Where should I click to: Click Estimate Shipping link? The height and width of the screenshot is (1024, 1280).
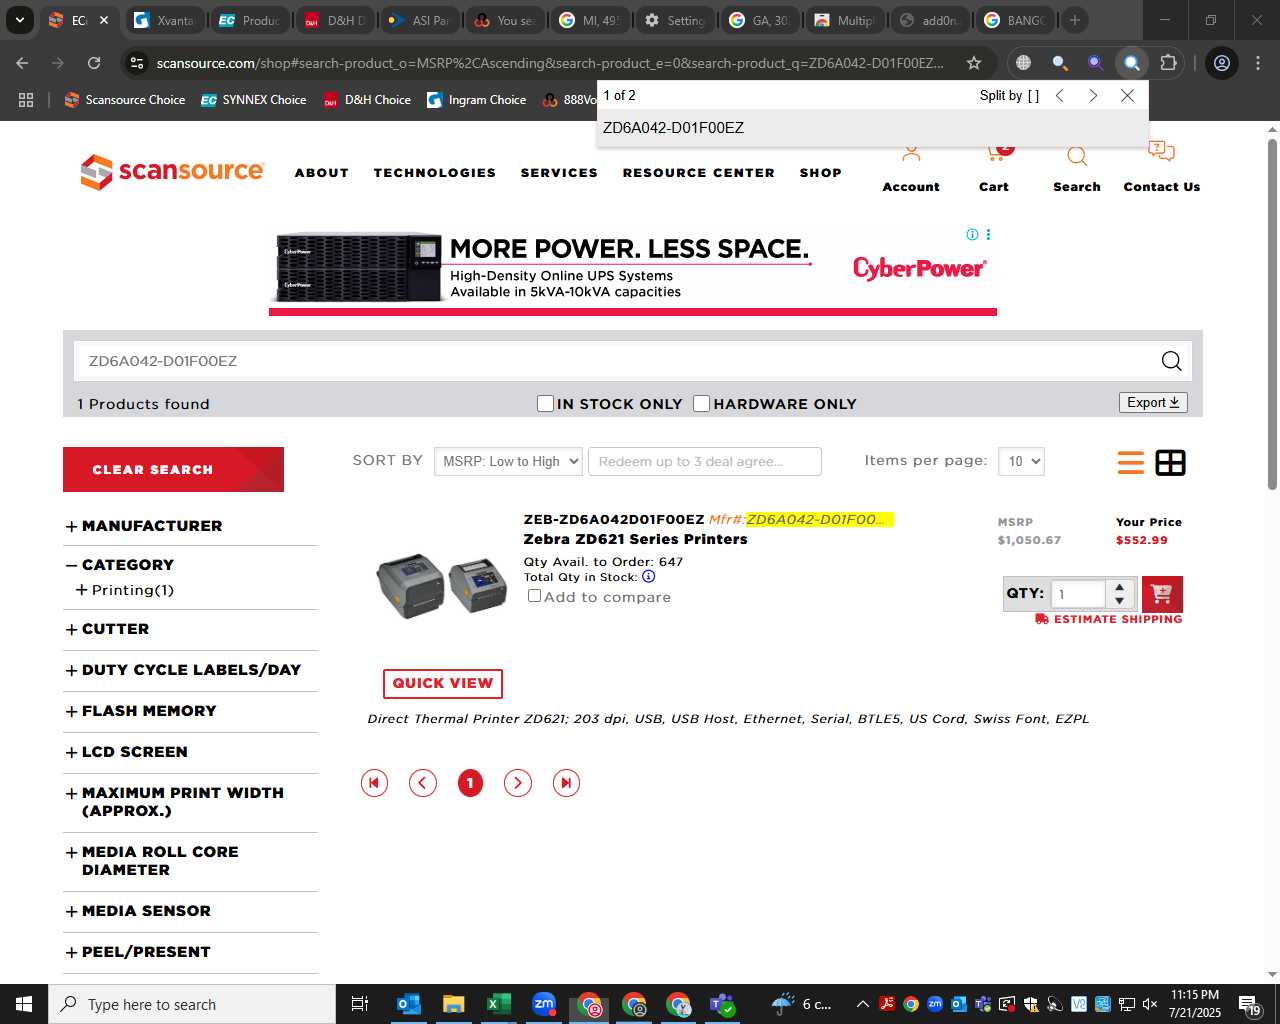tap(1109, 619)
